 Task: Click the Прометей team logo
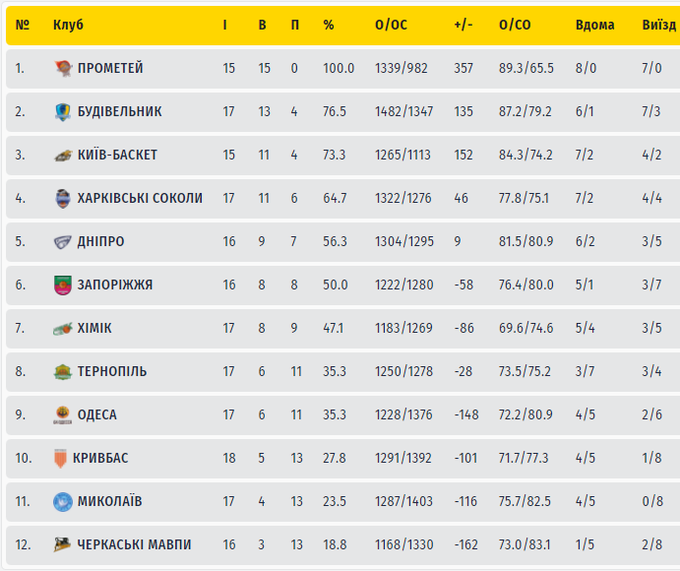tap(62, 69)
